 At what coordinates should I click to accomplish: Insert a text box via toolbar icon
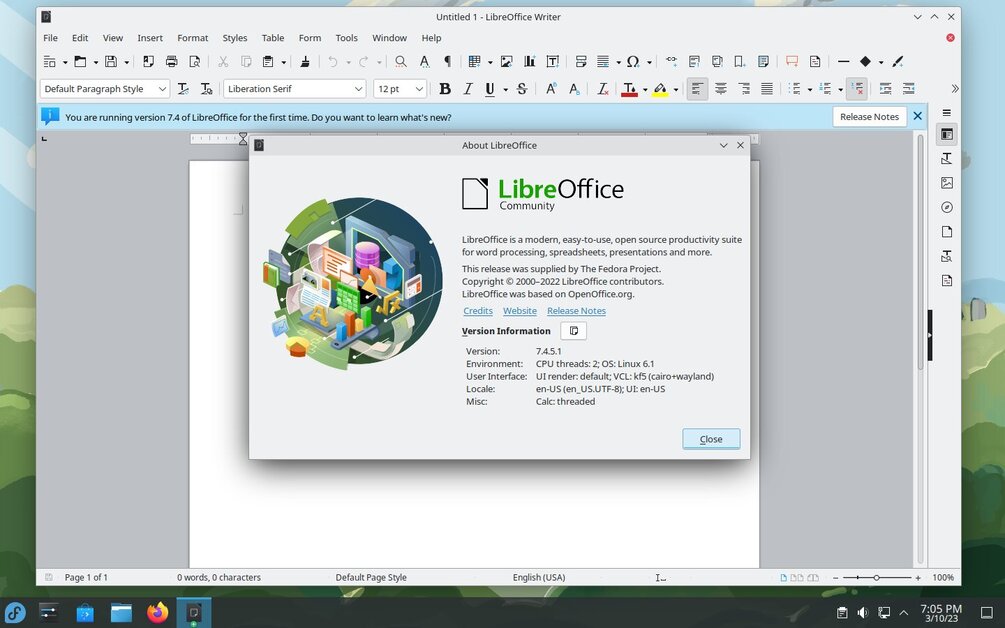(x=552, y=62)
